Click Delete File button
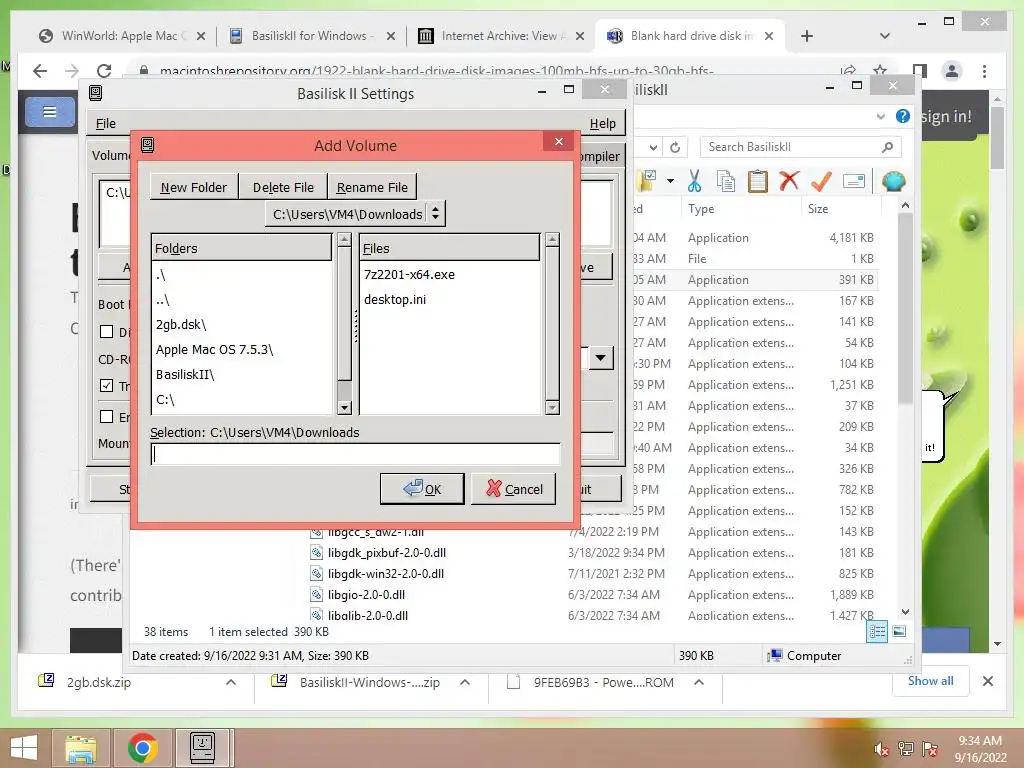This screenshot has width=1024, height=768. [x=283, y=187]
